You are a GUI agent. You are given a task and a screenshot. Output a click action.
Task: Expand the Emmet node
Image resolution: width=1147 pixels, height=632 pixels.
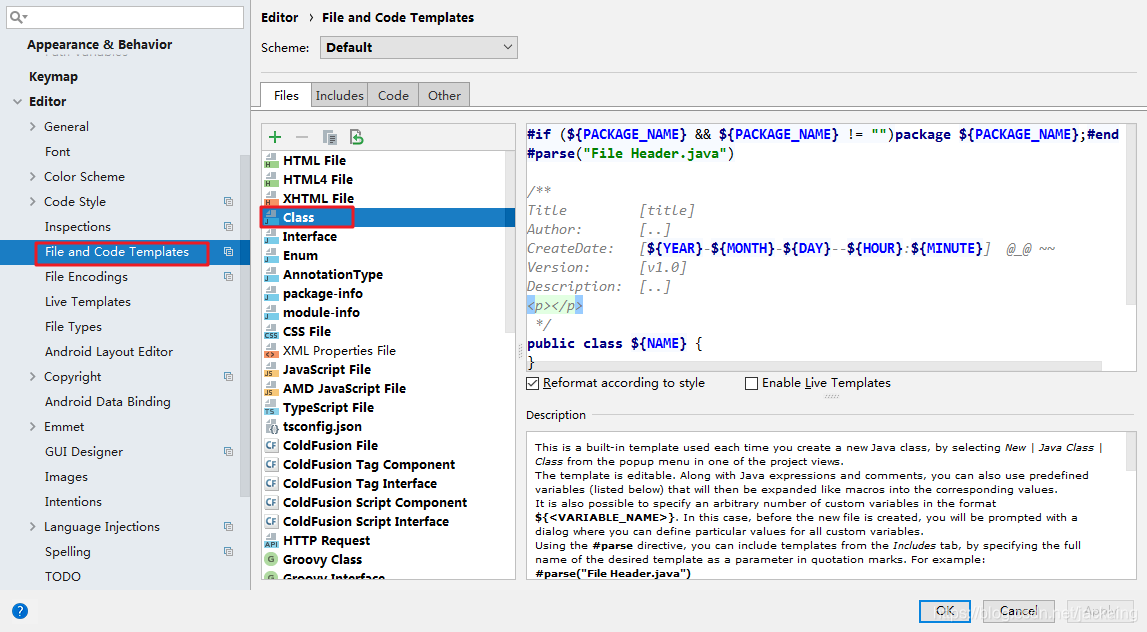32,426
